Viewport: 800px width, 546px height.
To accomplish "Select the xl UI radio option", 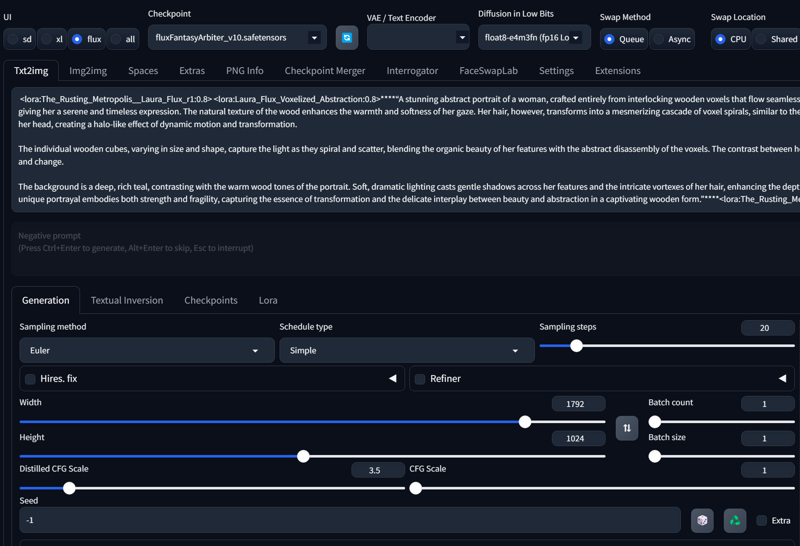I will (46, 39).
